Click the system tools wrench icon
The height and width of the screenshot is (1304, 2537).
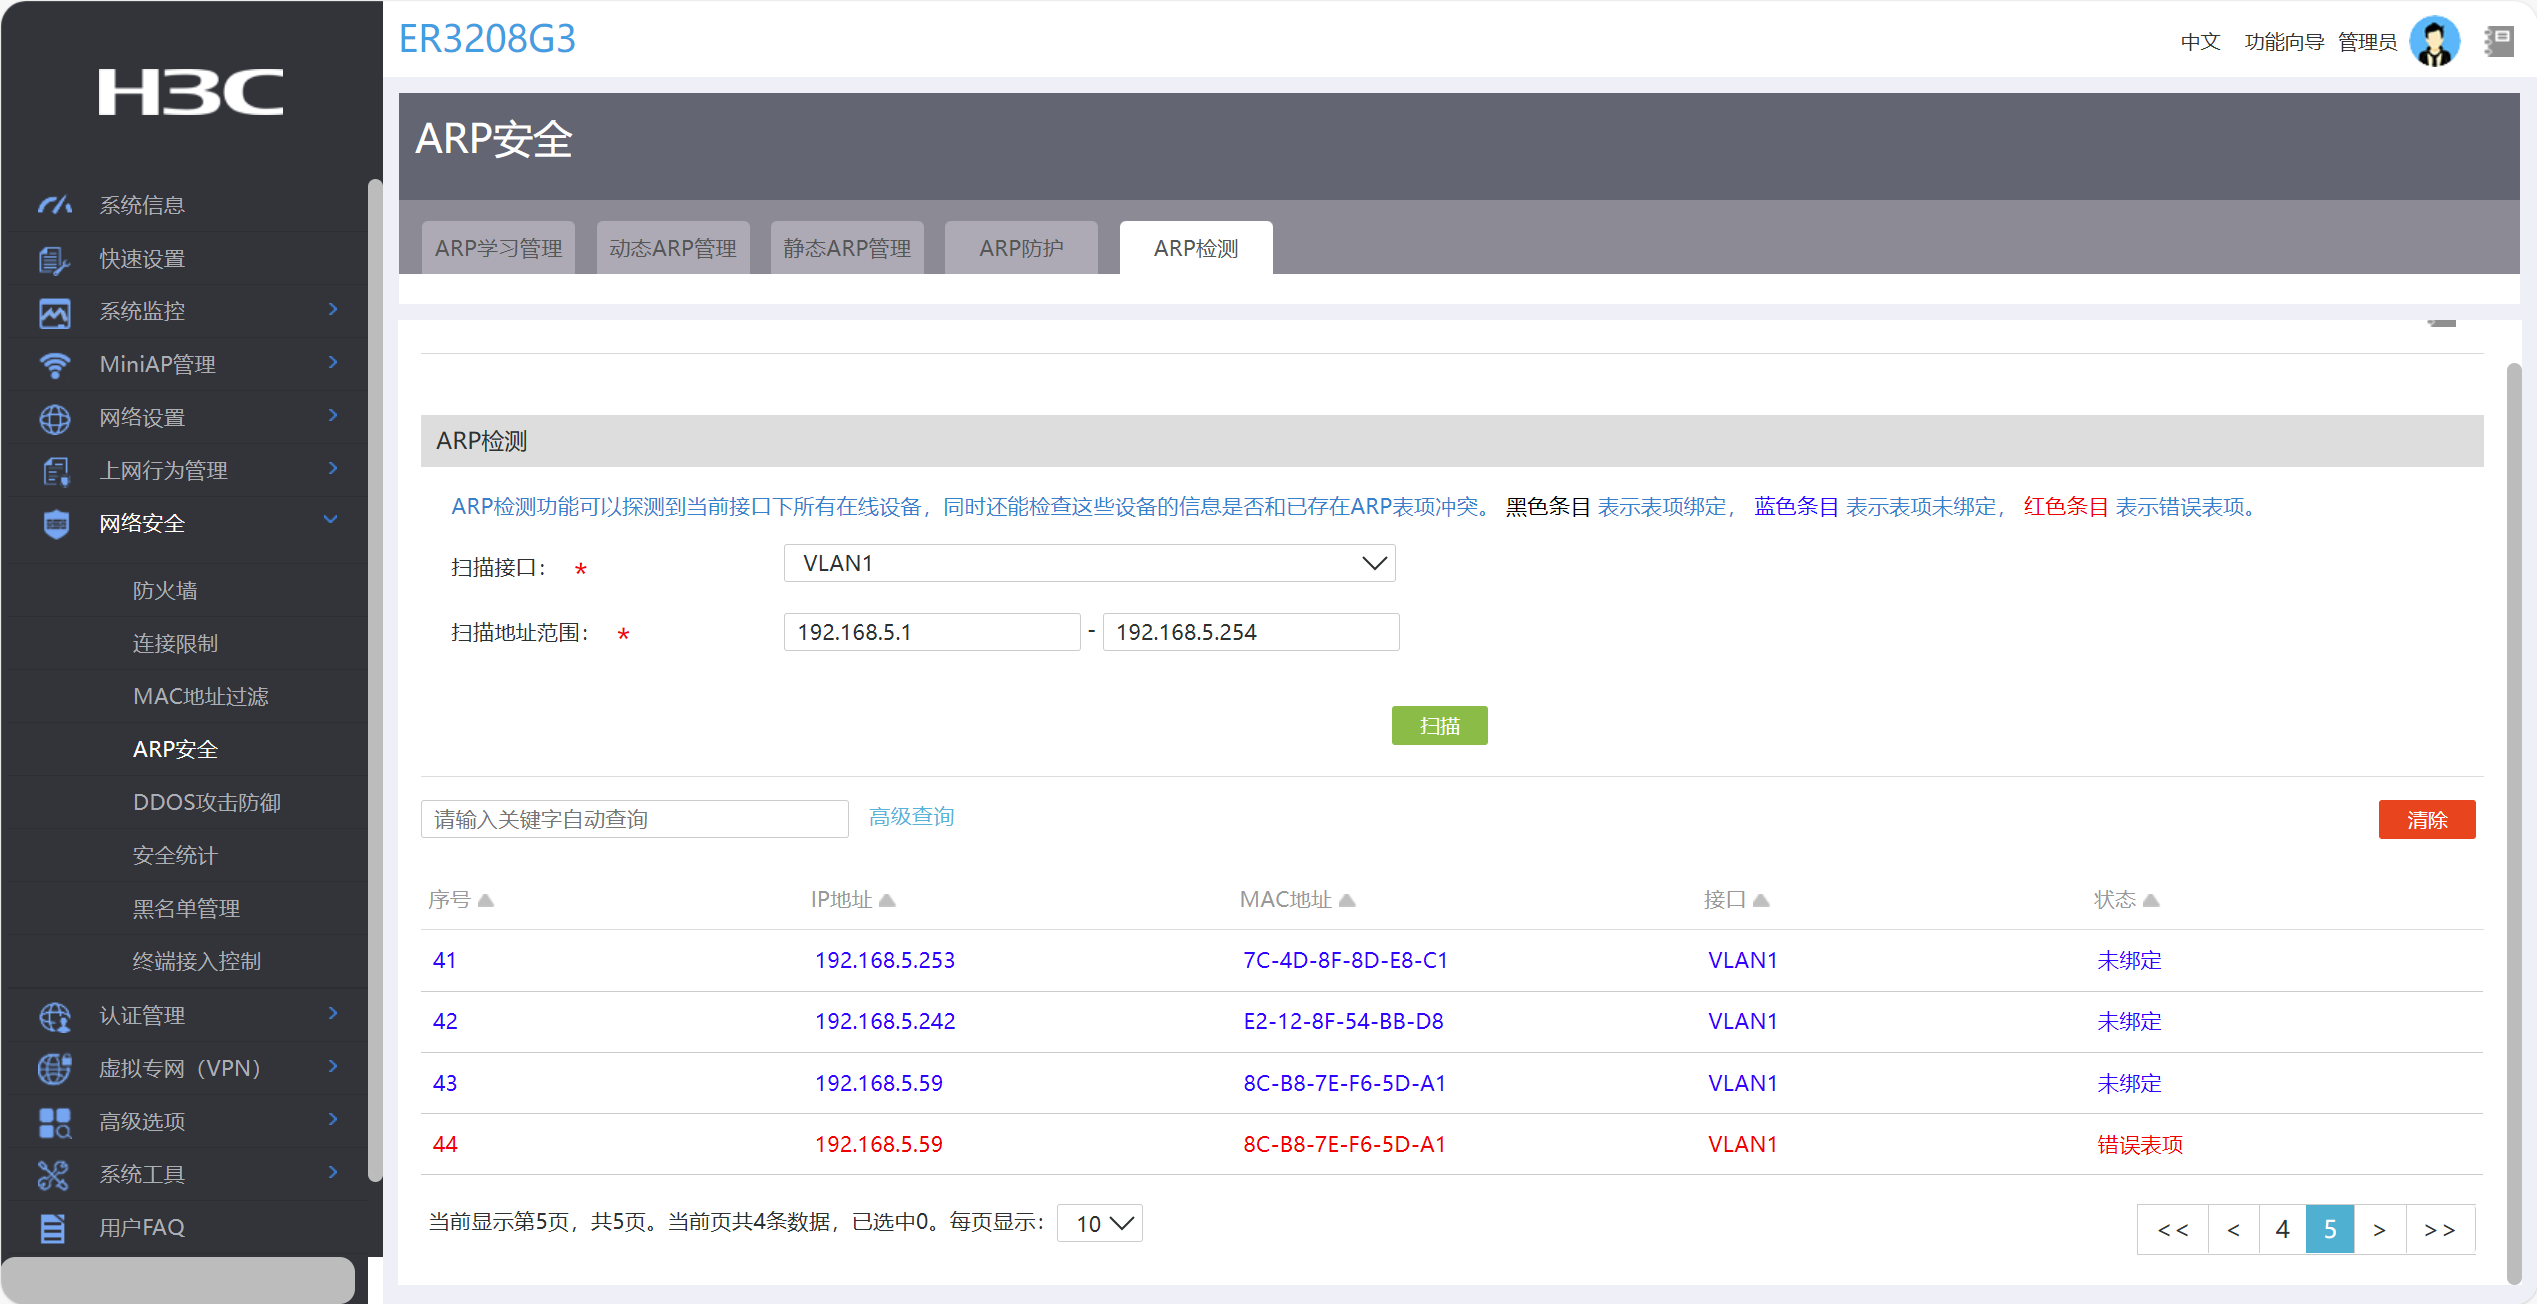click(x=54, y=1175)
